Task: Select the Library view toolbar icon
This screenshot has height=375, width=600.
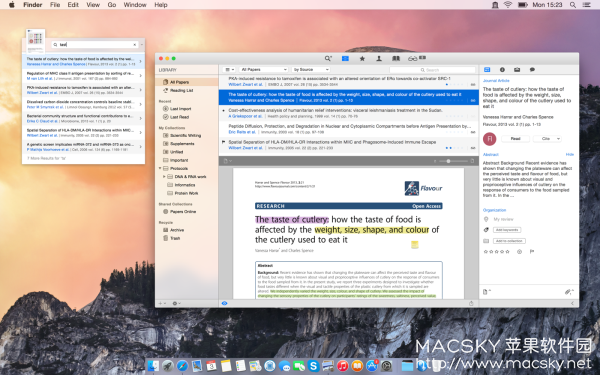Action: tap(345, 59)
